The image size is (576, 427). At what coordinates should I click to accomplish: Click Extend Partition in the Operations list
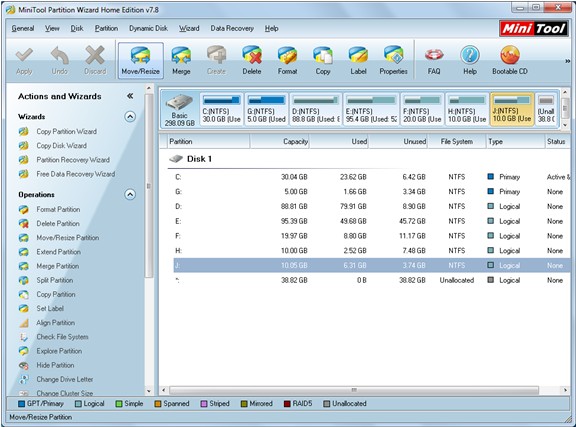tap(58, 252)
